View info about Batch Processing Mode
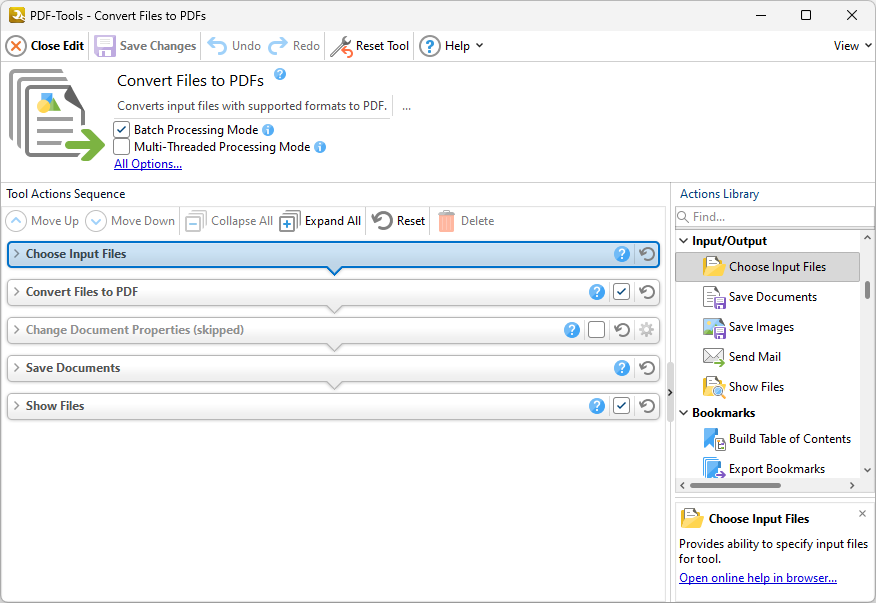Image resolution: width=876 pixels, height=603 pixels. pyautogui.click(x=268, y=130)
